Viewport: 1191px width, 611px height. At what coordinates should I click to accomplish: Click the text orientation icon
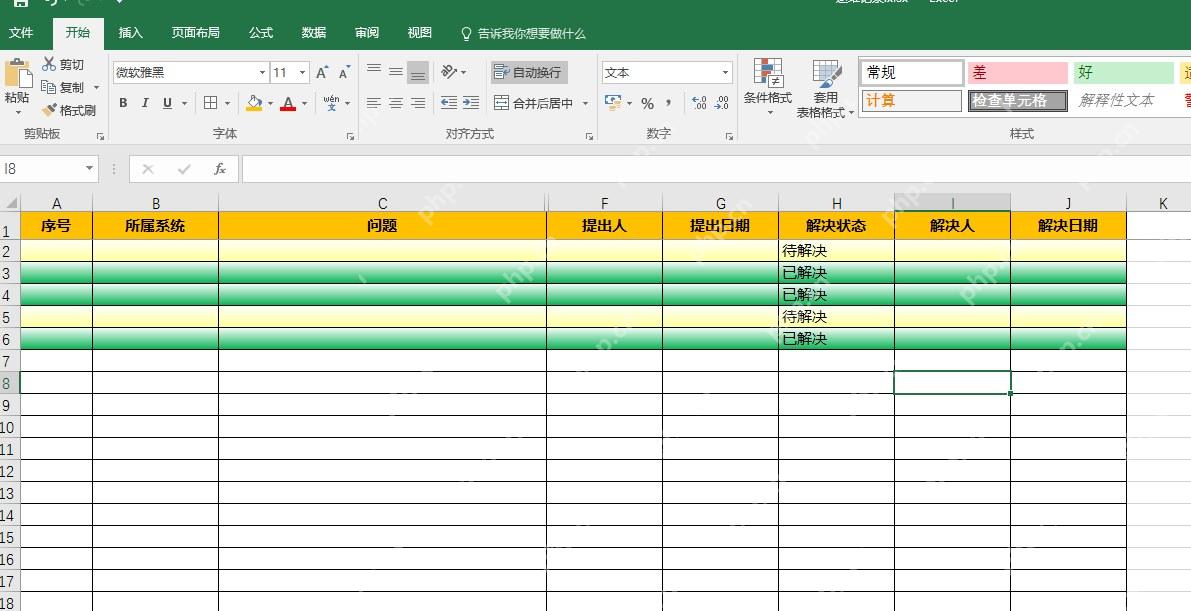click(x=450, y=71)
